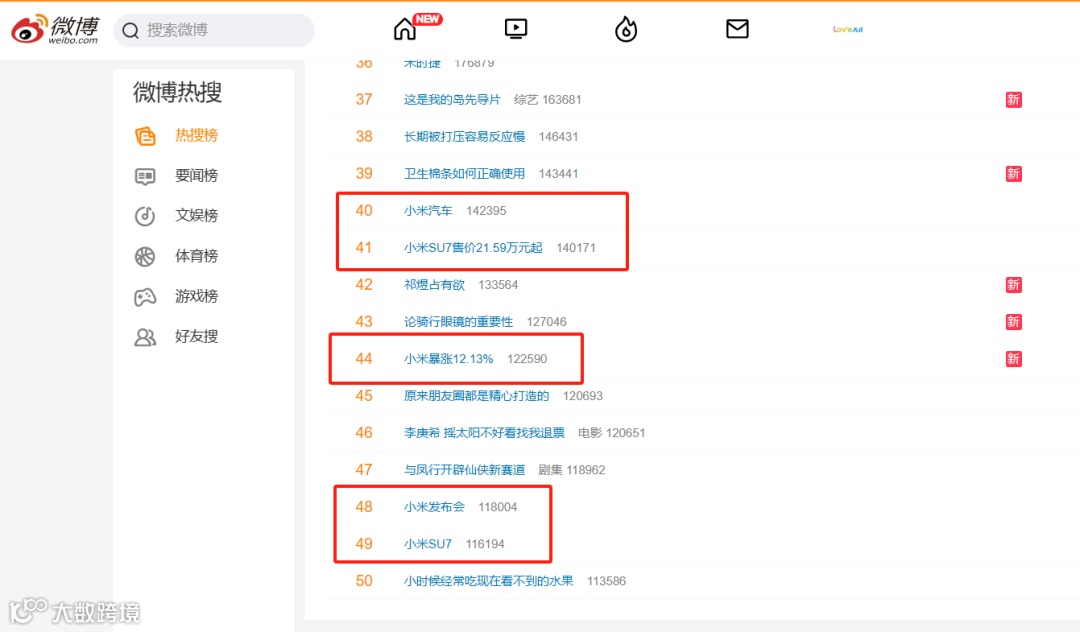
Task: Open topic 李庚希 摇太阳不好看找我退票
Action: click(x=484, y=433)
